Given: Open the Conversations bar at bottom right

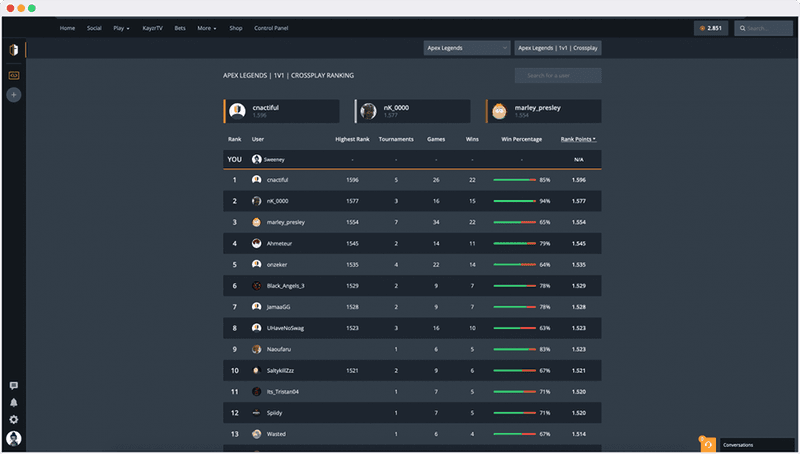Looking at the screenshot, I should (x=757, y=445).
